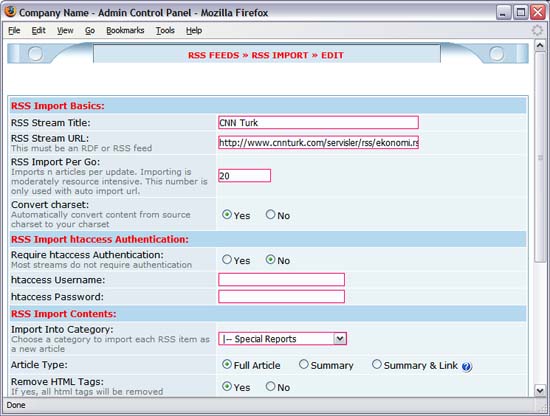
Task: Click the RSS Import Basics heading
Action: point(58,106)
